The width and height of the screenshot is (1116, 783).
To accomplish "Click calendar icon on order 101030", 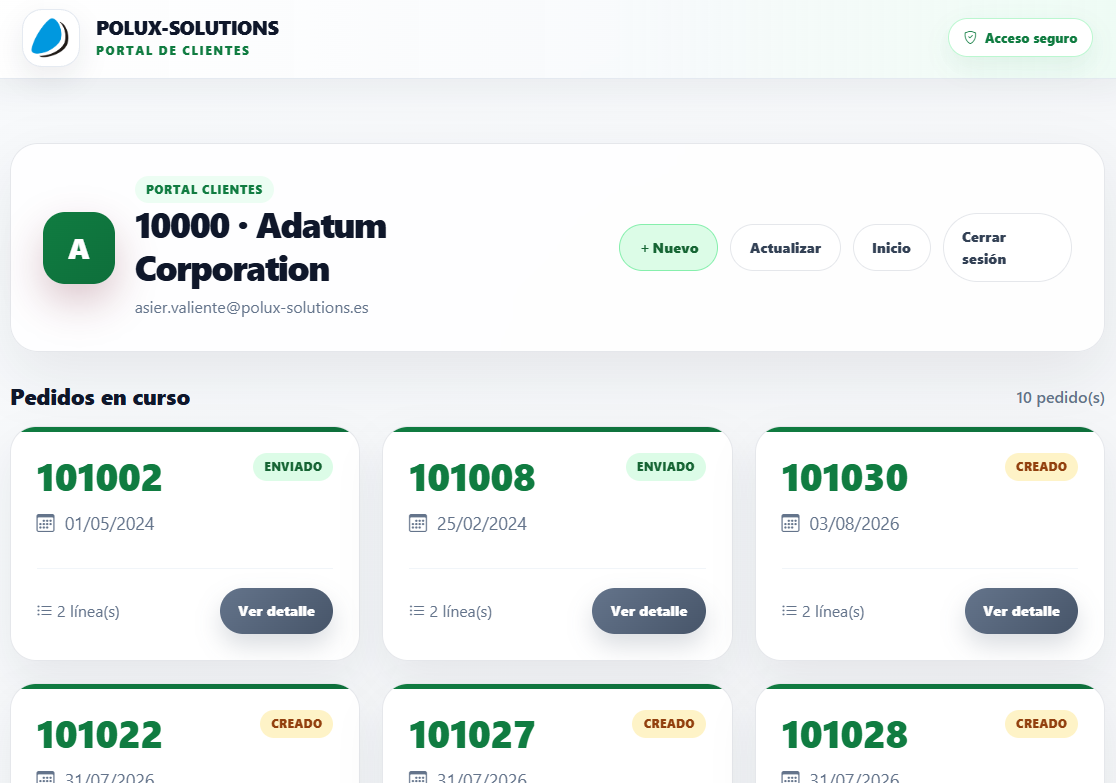I will click(790, 523).
